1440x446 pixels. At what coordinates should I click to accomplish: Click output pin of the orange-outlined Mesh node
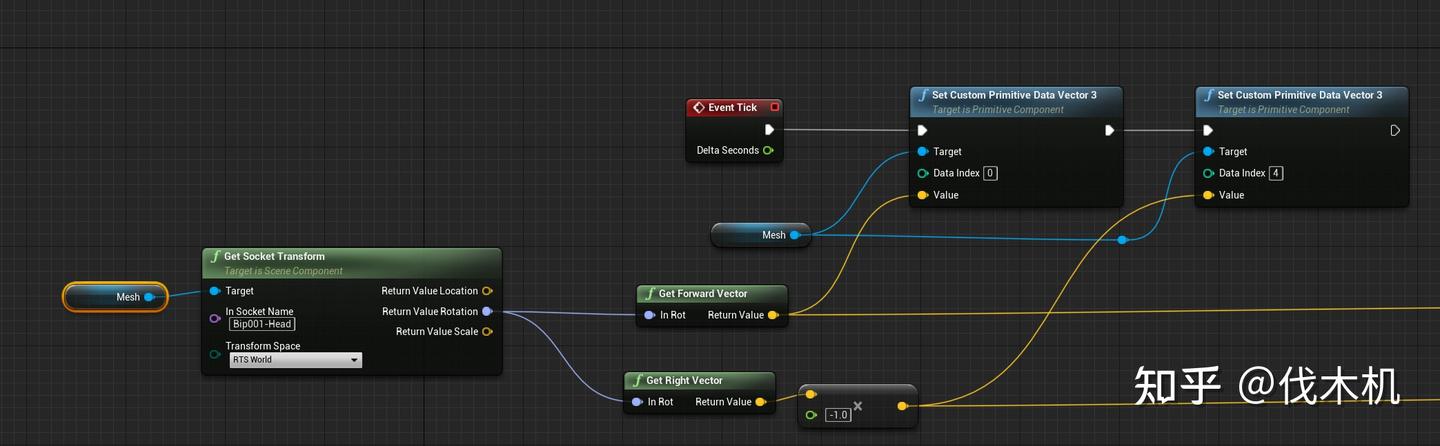[149, 297]
